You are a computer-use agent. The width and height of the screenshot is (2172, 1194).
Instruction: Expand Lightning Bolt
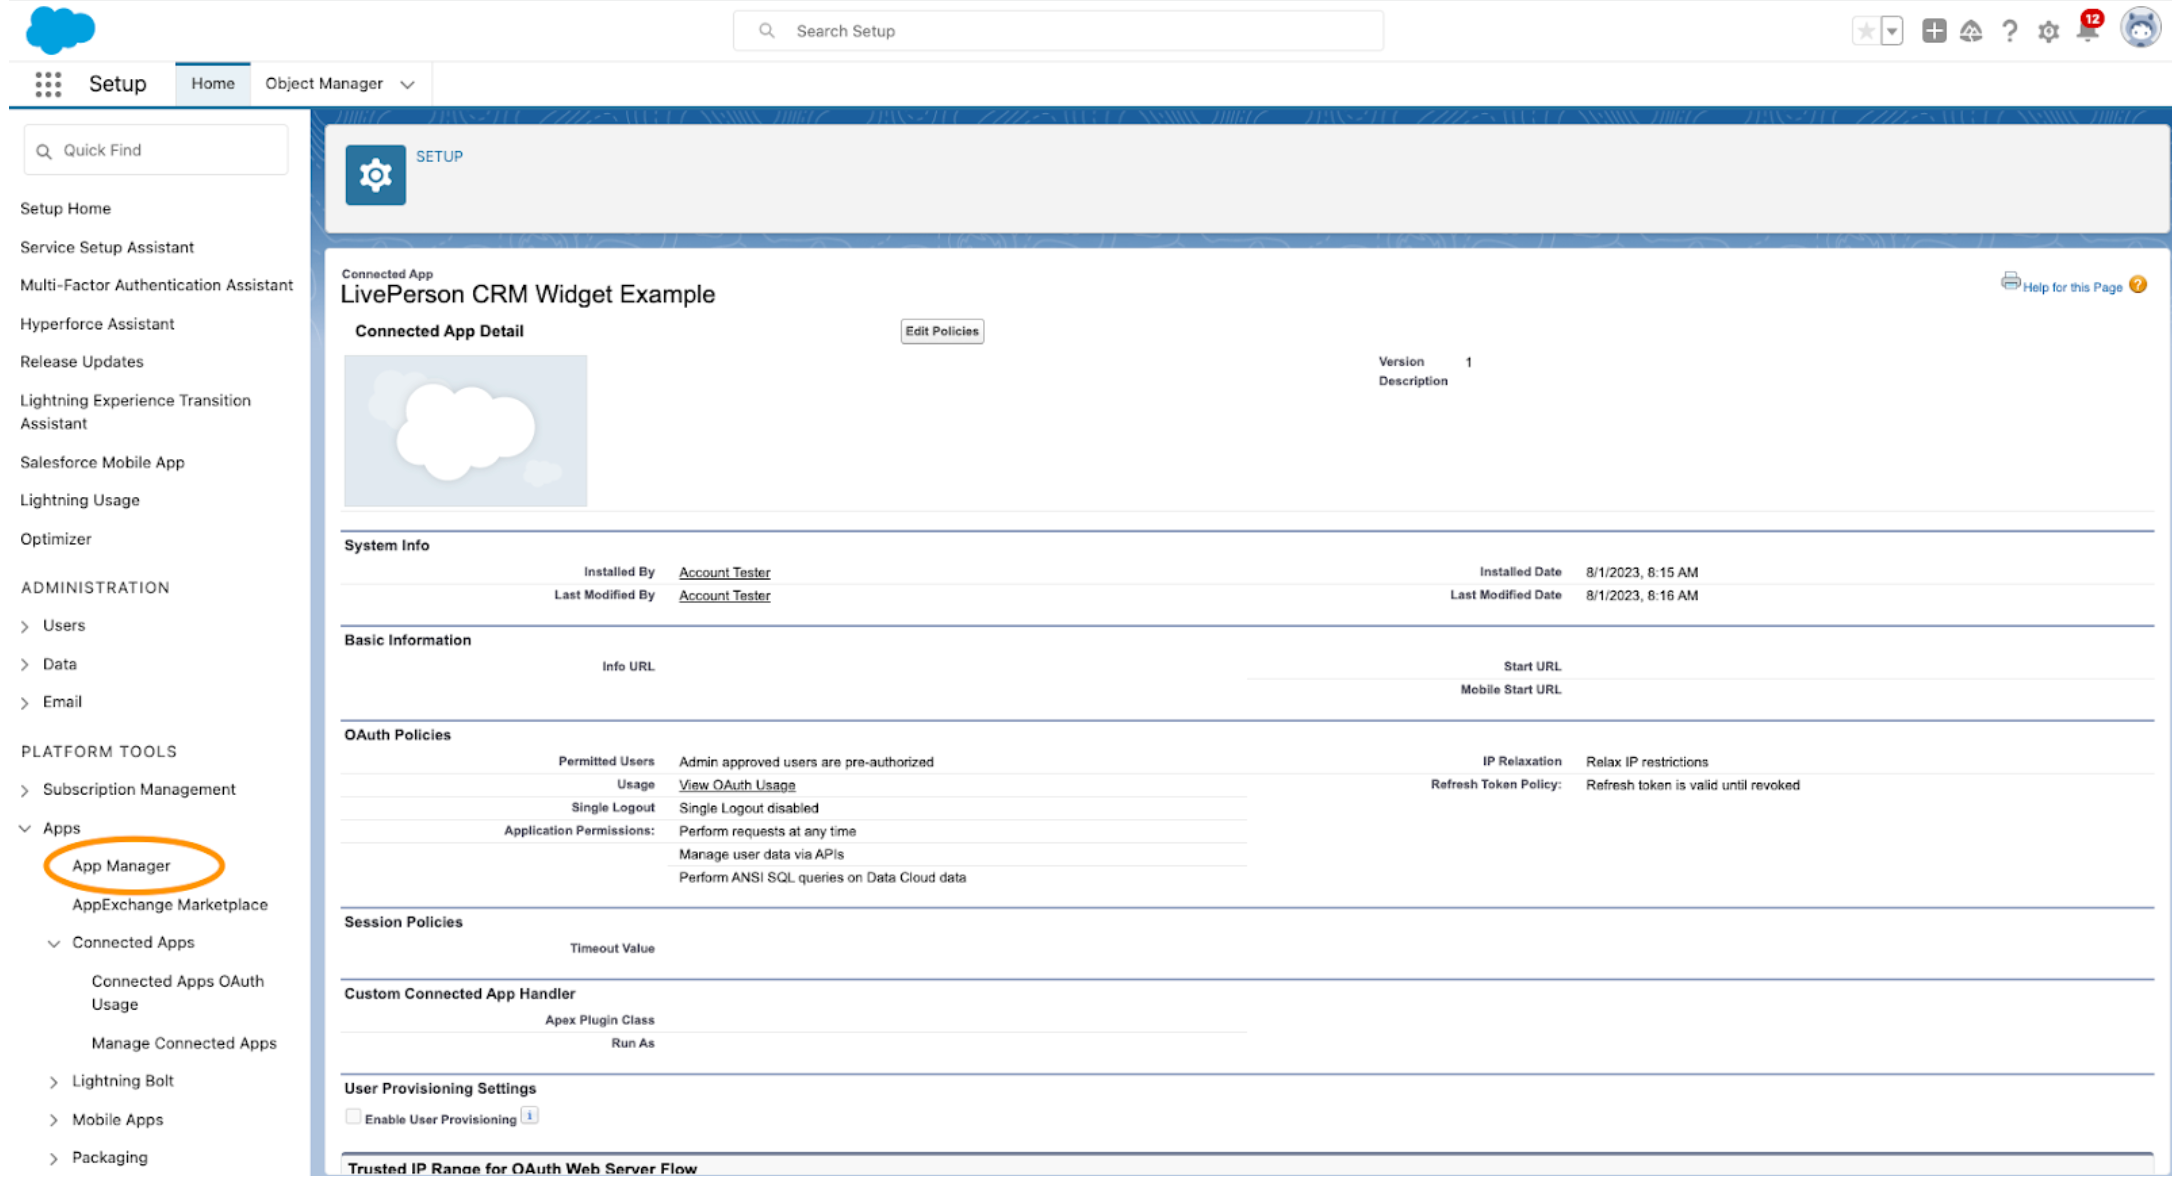point(54,1082)
